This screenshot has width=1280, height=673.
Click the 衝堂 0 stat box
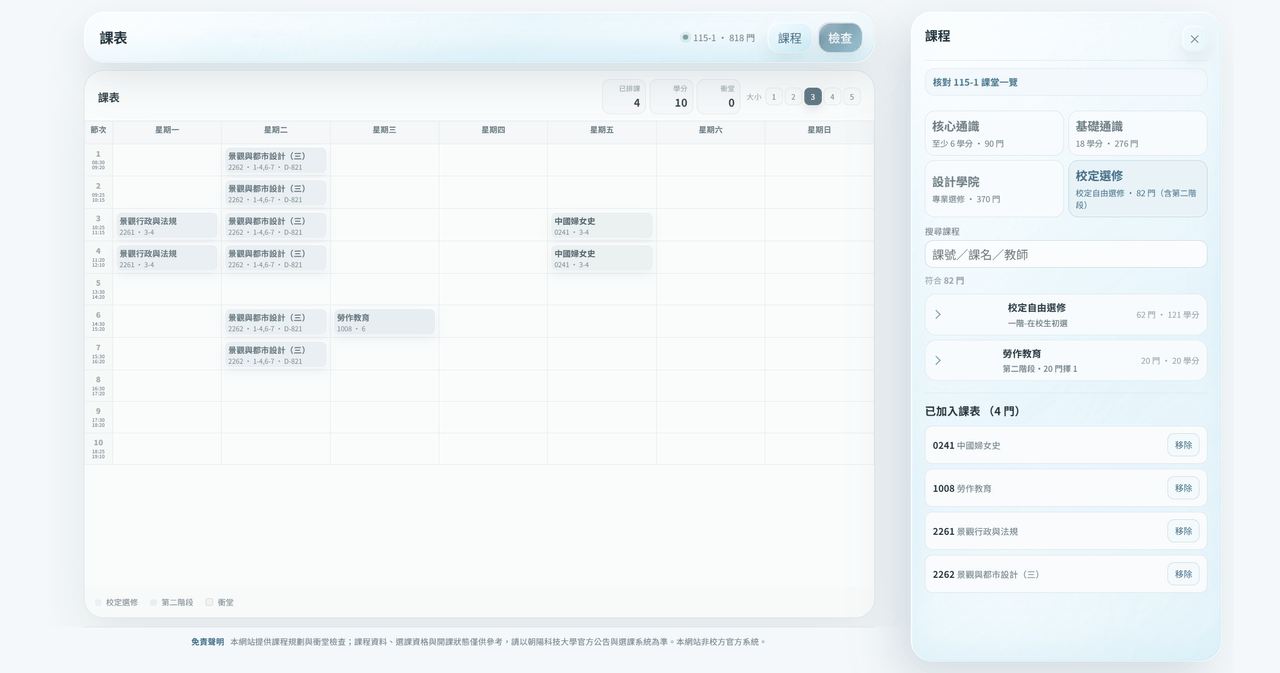[718, 97]
